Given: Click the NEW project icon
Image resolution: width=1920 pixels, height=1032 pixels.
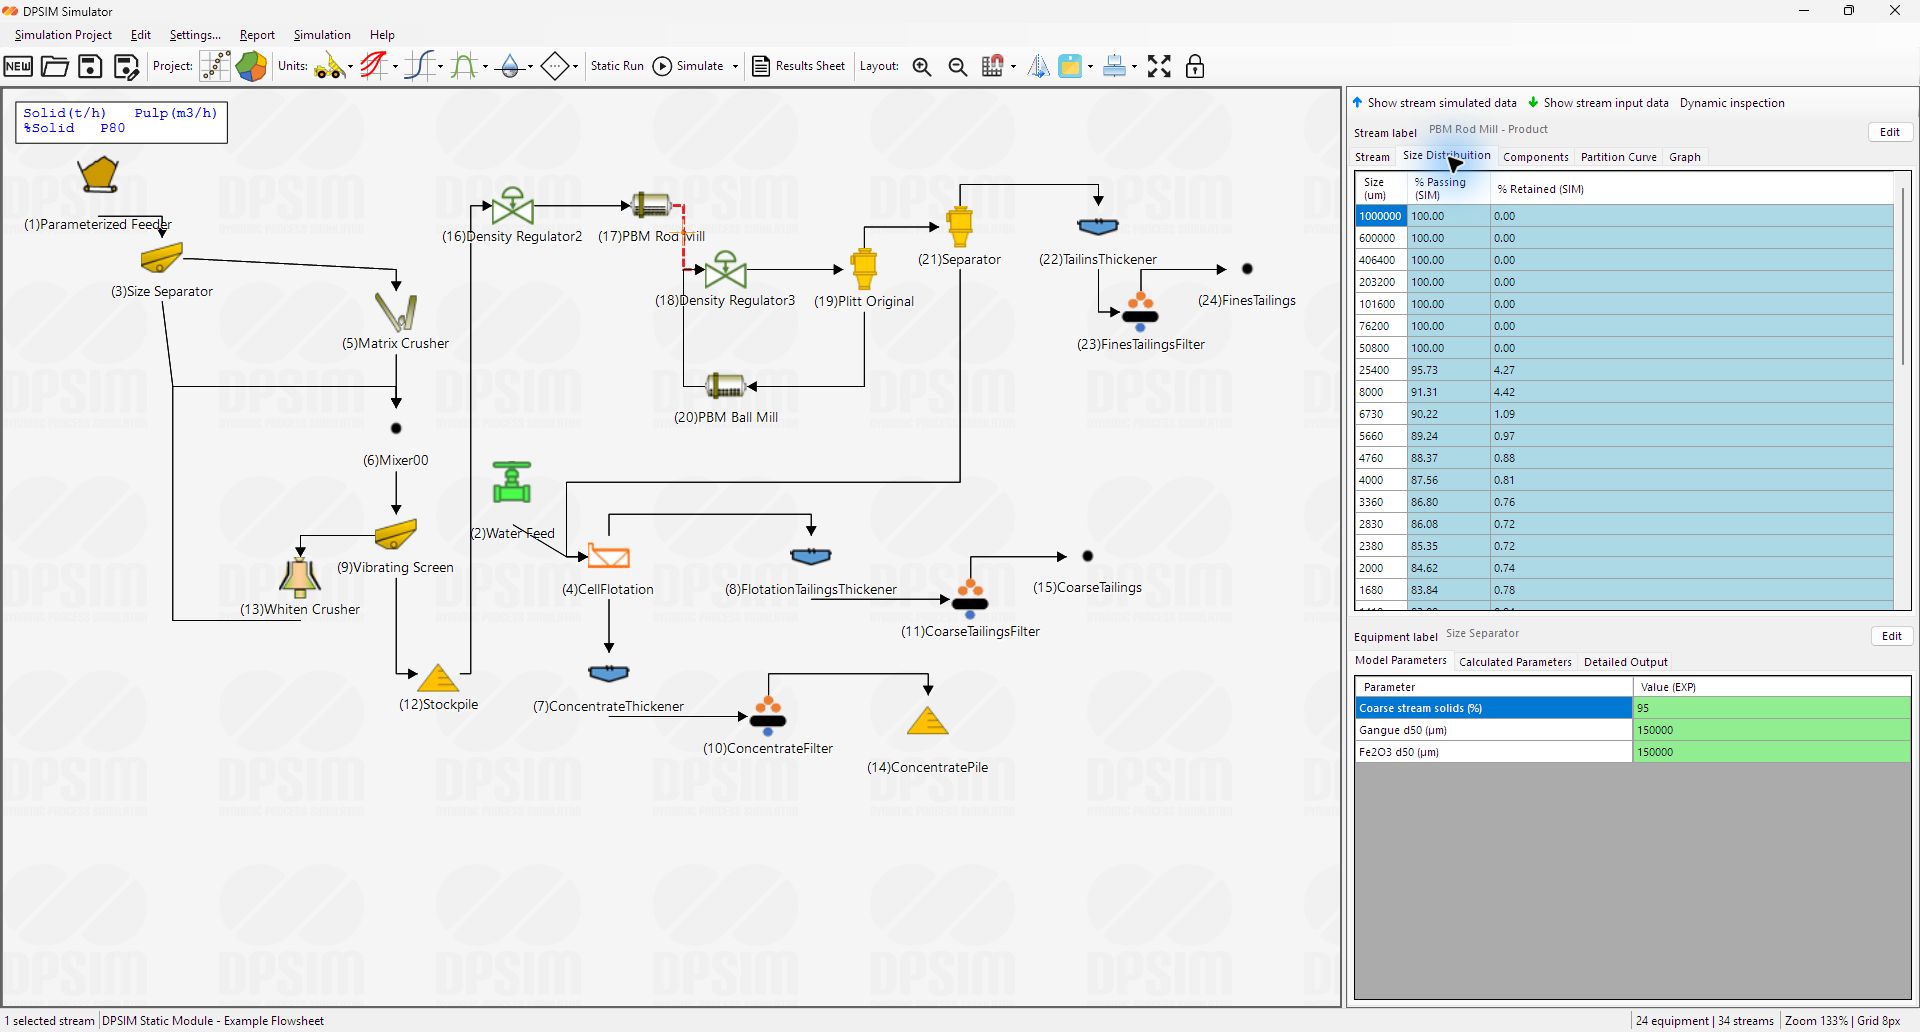Looking at the screenshot, I should coord(18,67).
